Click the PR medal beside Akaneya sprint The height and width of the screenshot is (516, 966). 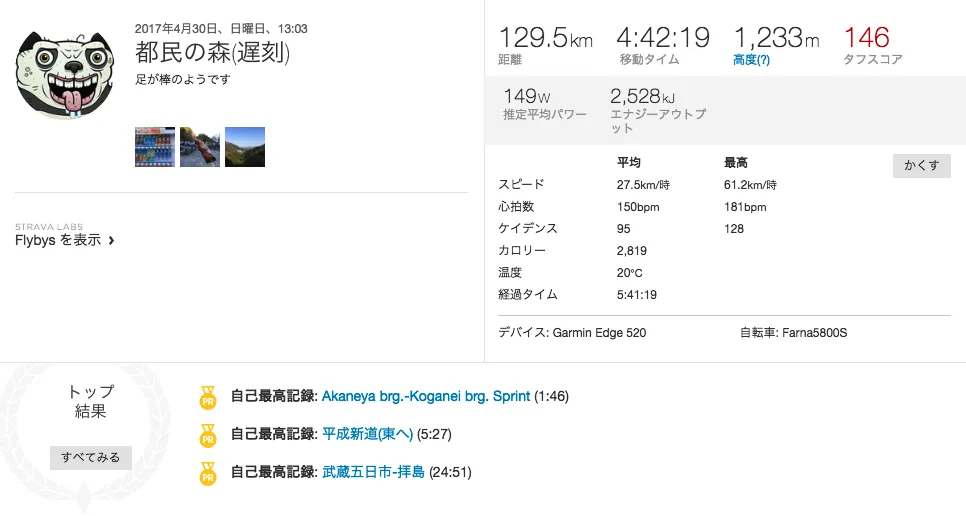pyautogui.click(x=208, y=397)
